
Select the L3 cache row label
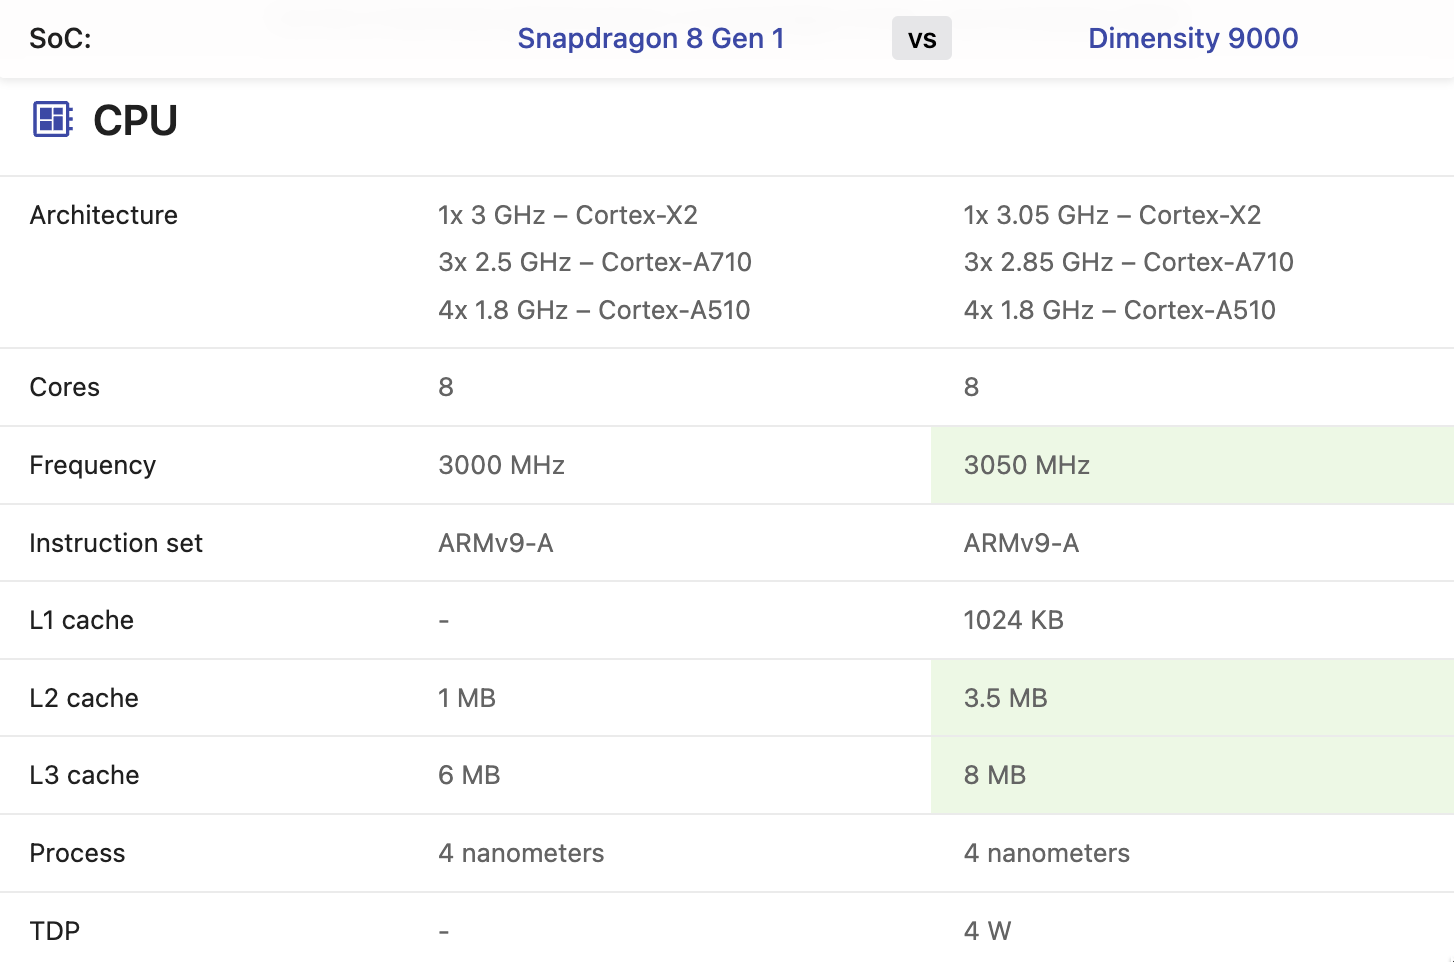tap(84, 775)
